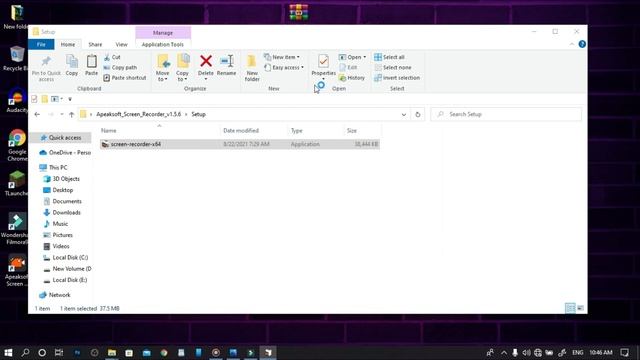
Task: Select Network in navigation pane
Action: coord(55,295)
